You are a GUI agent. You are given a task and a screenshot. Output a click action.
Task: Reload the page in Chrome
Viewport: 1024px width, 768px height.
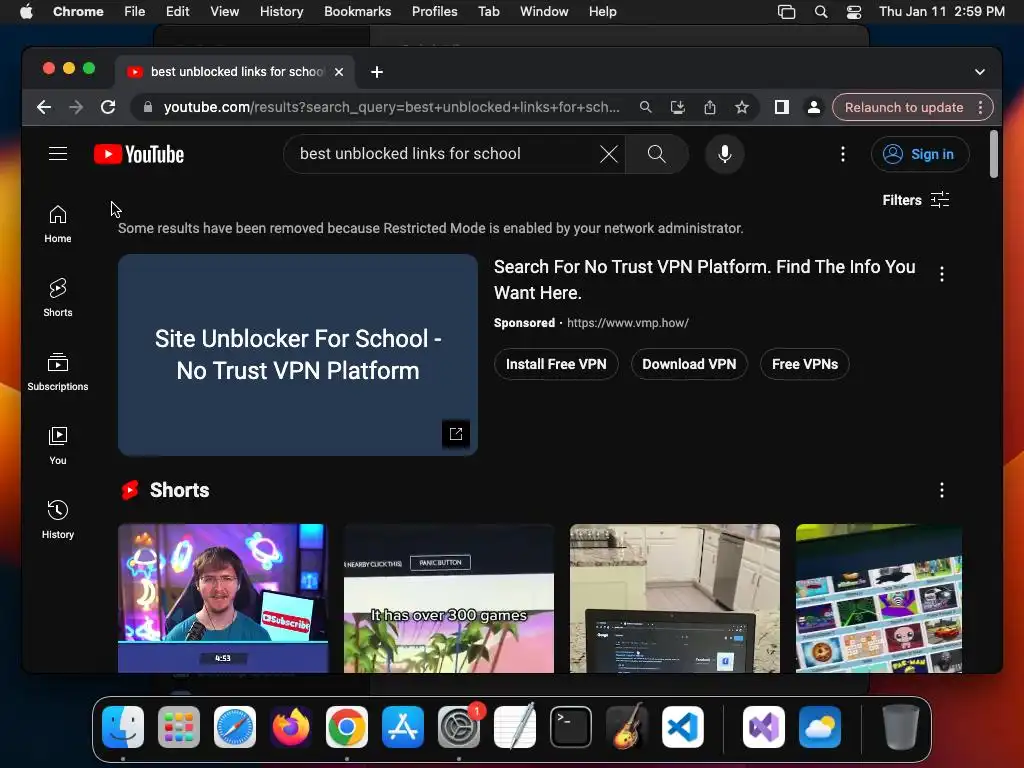point(108,107)
